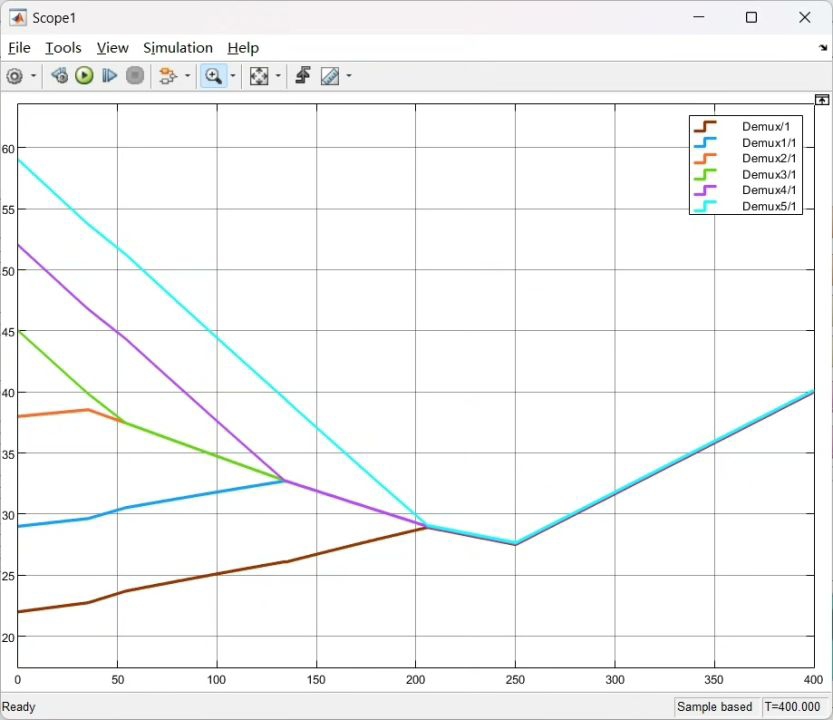833x720 pixels.
Task: Click the Scale Axes Limits icon
Action: click(258, 76)
